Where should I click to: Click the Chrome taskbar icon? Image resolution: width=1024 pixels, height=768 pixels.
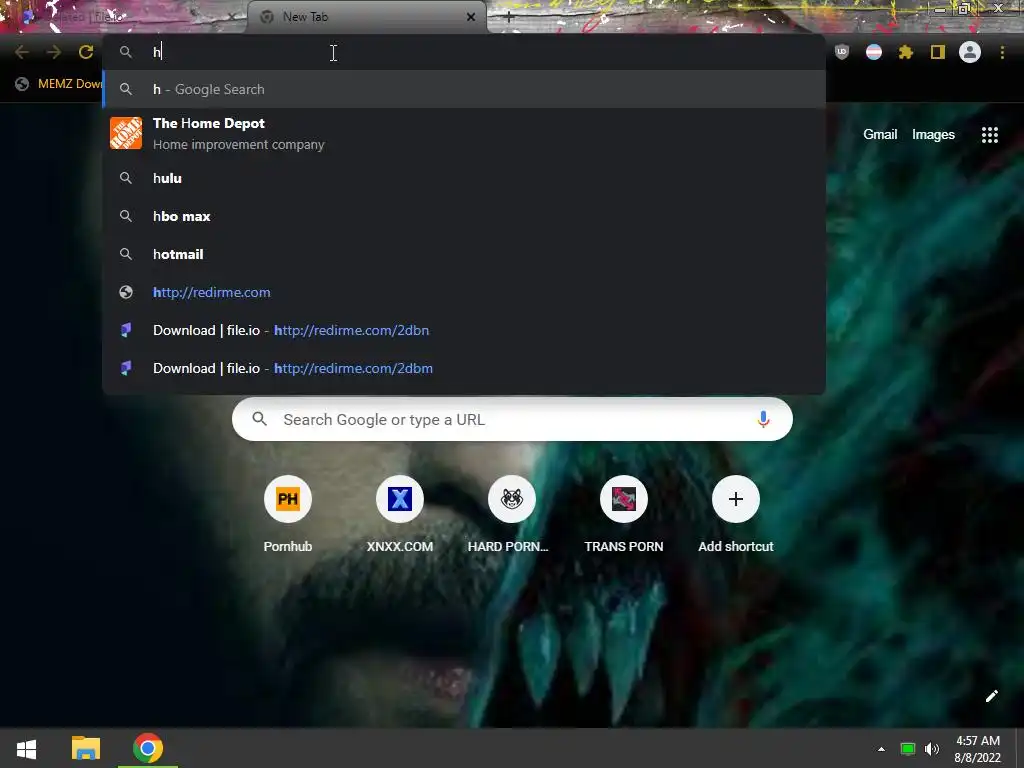[x=148, y=748]
